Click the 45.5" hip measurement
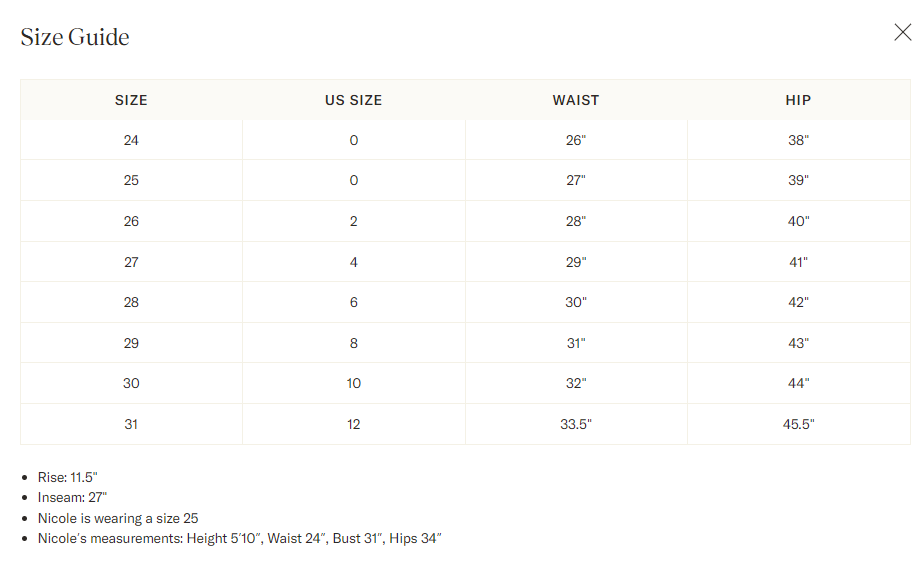Image resolution: width=922 pixels, height=588 pixels. pos(799,424)
